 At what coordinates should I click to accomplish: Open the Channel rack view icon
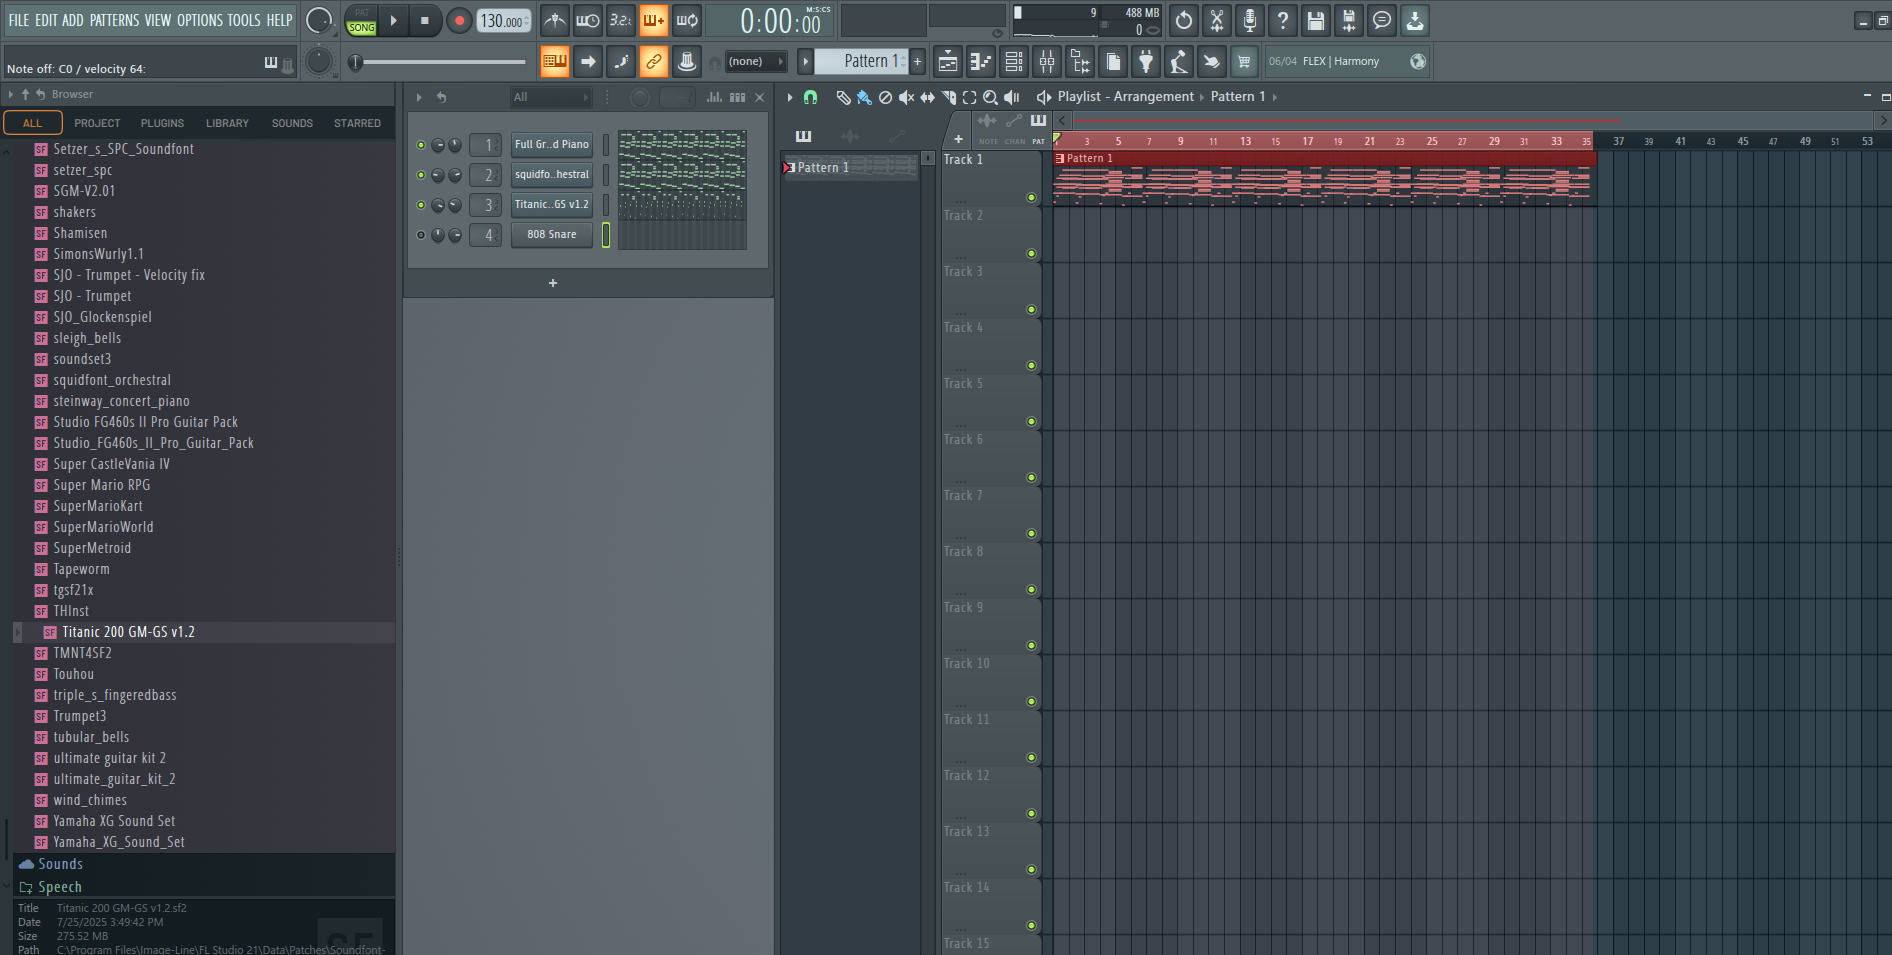coord(1014,62)
